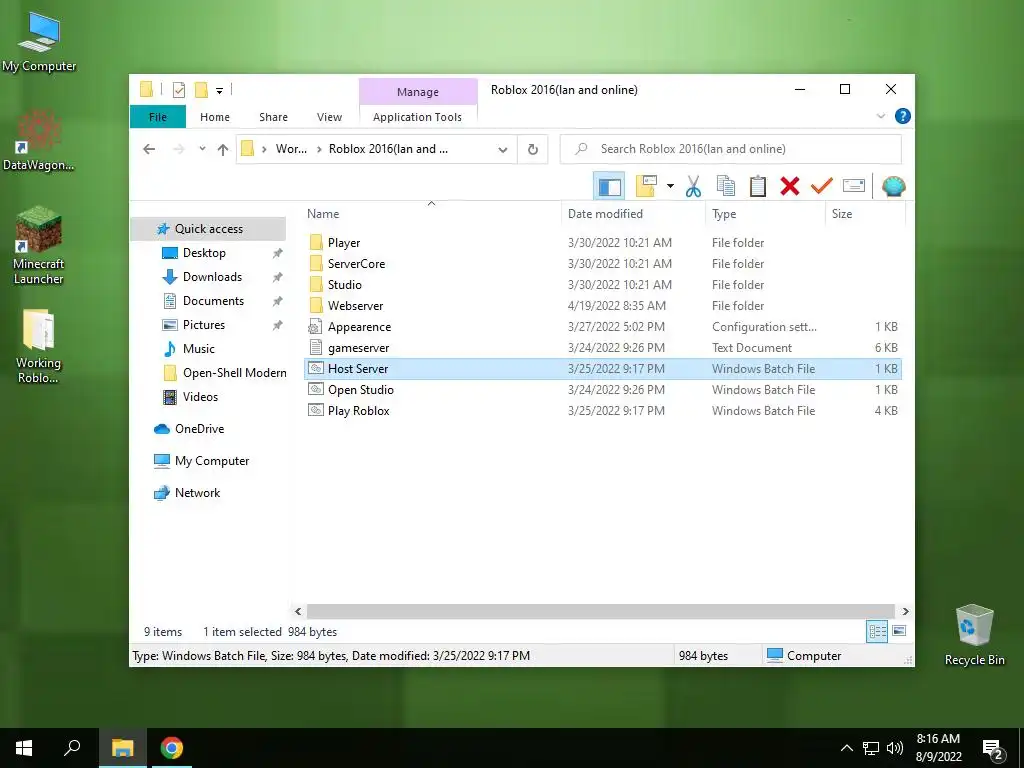Expand the ribbon chevron
Viewport: 1024px width, 768px height.
pos(881,116)
